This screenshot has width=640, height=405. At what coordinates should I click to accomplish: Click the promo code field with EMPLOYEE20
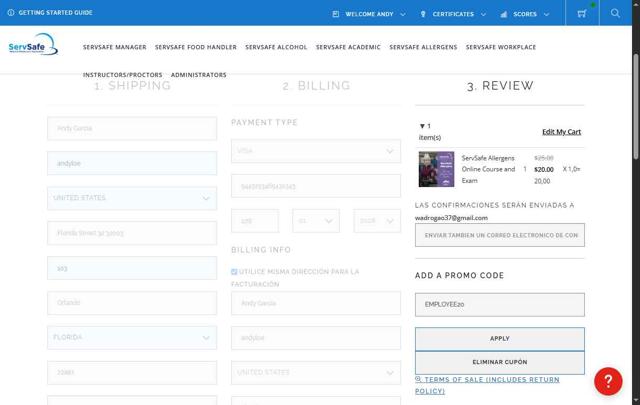pos(500,305)
